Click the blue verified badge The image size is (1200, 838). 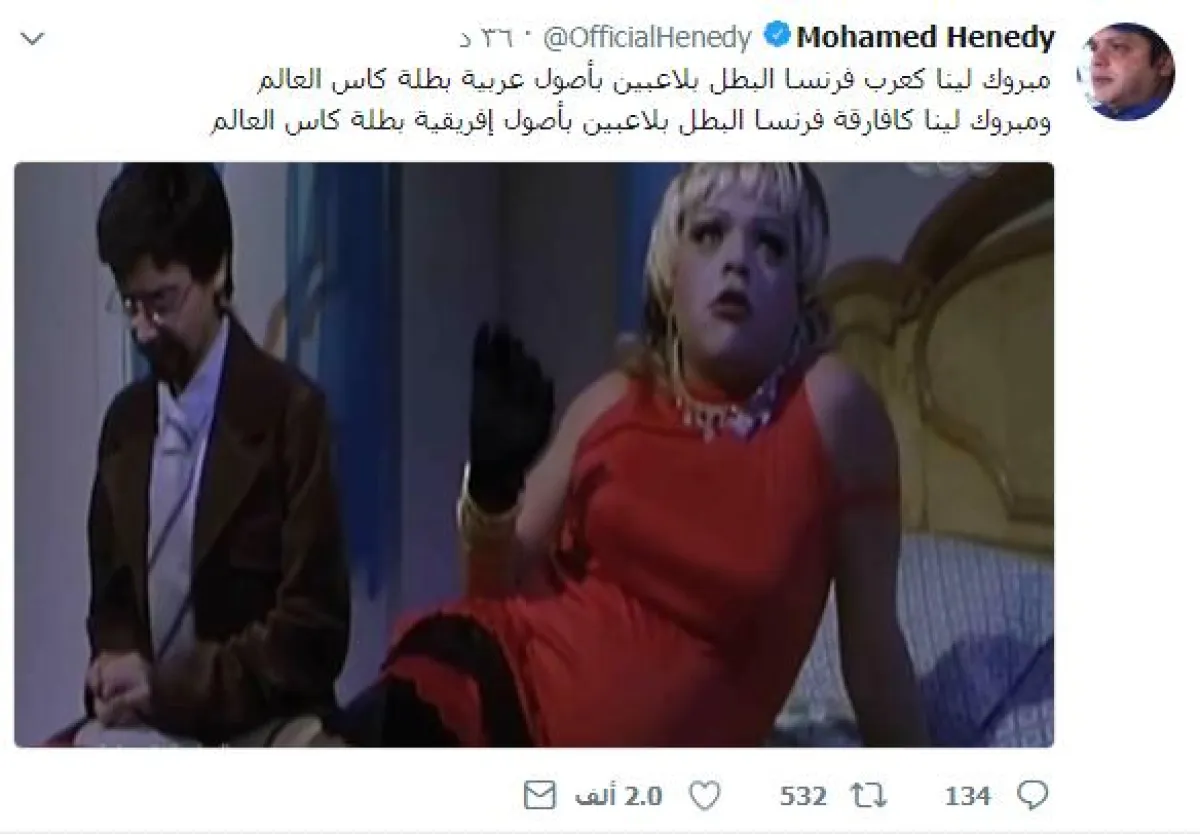pyautogui.click(x=776, y=38)
